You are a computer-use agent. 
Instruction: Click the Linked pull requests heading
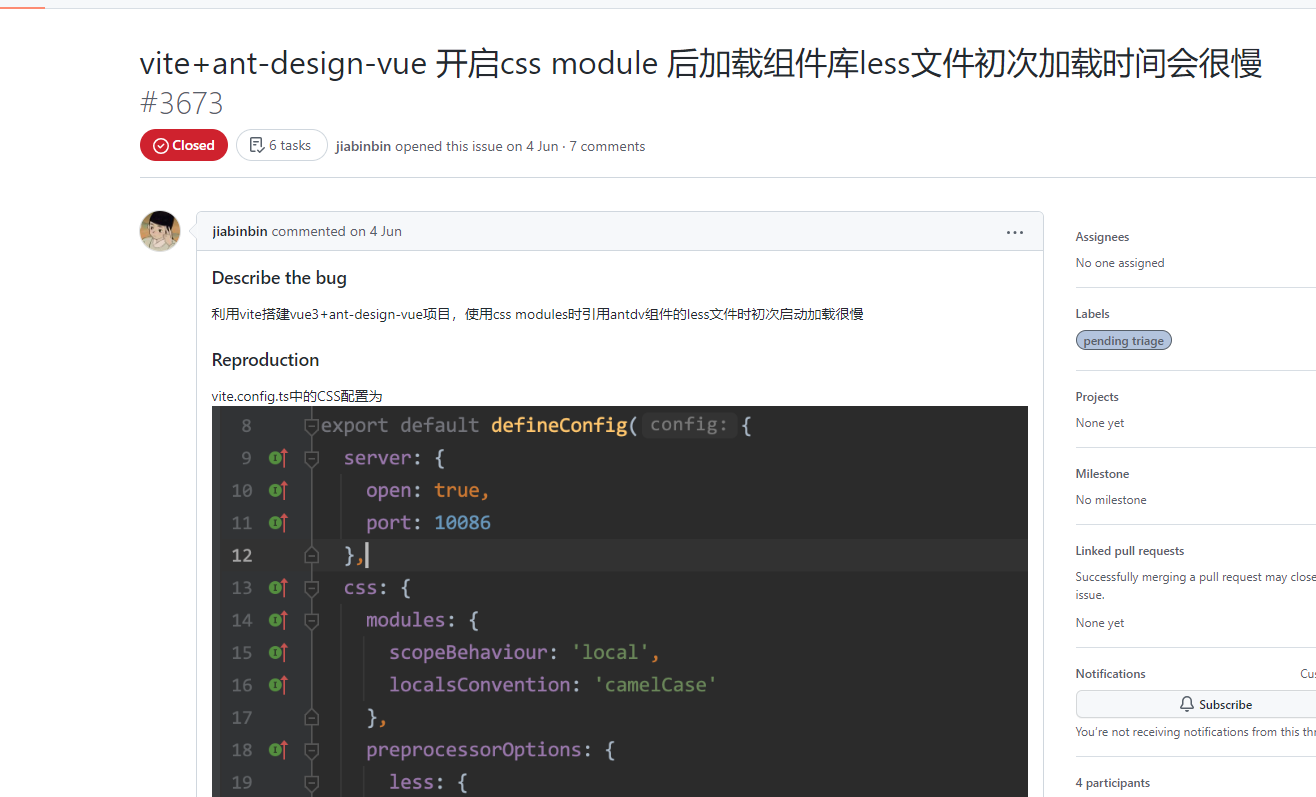coord(1130,551)
